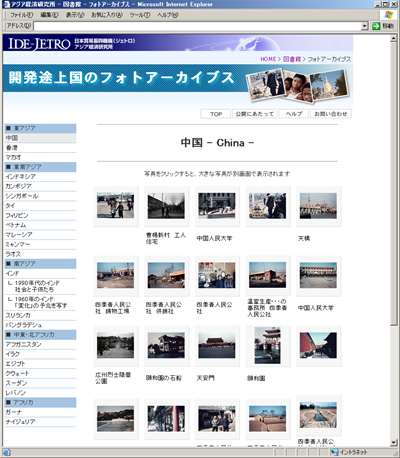Select アフガニスタン in the sidebar
The height and width of the screenshot is (458, 400).
pos(40,344)
